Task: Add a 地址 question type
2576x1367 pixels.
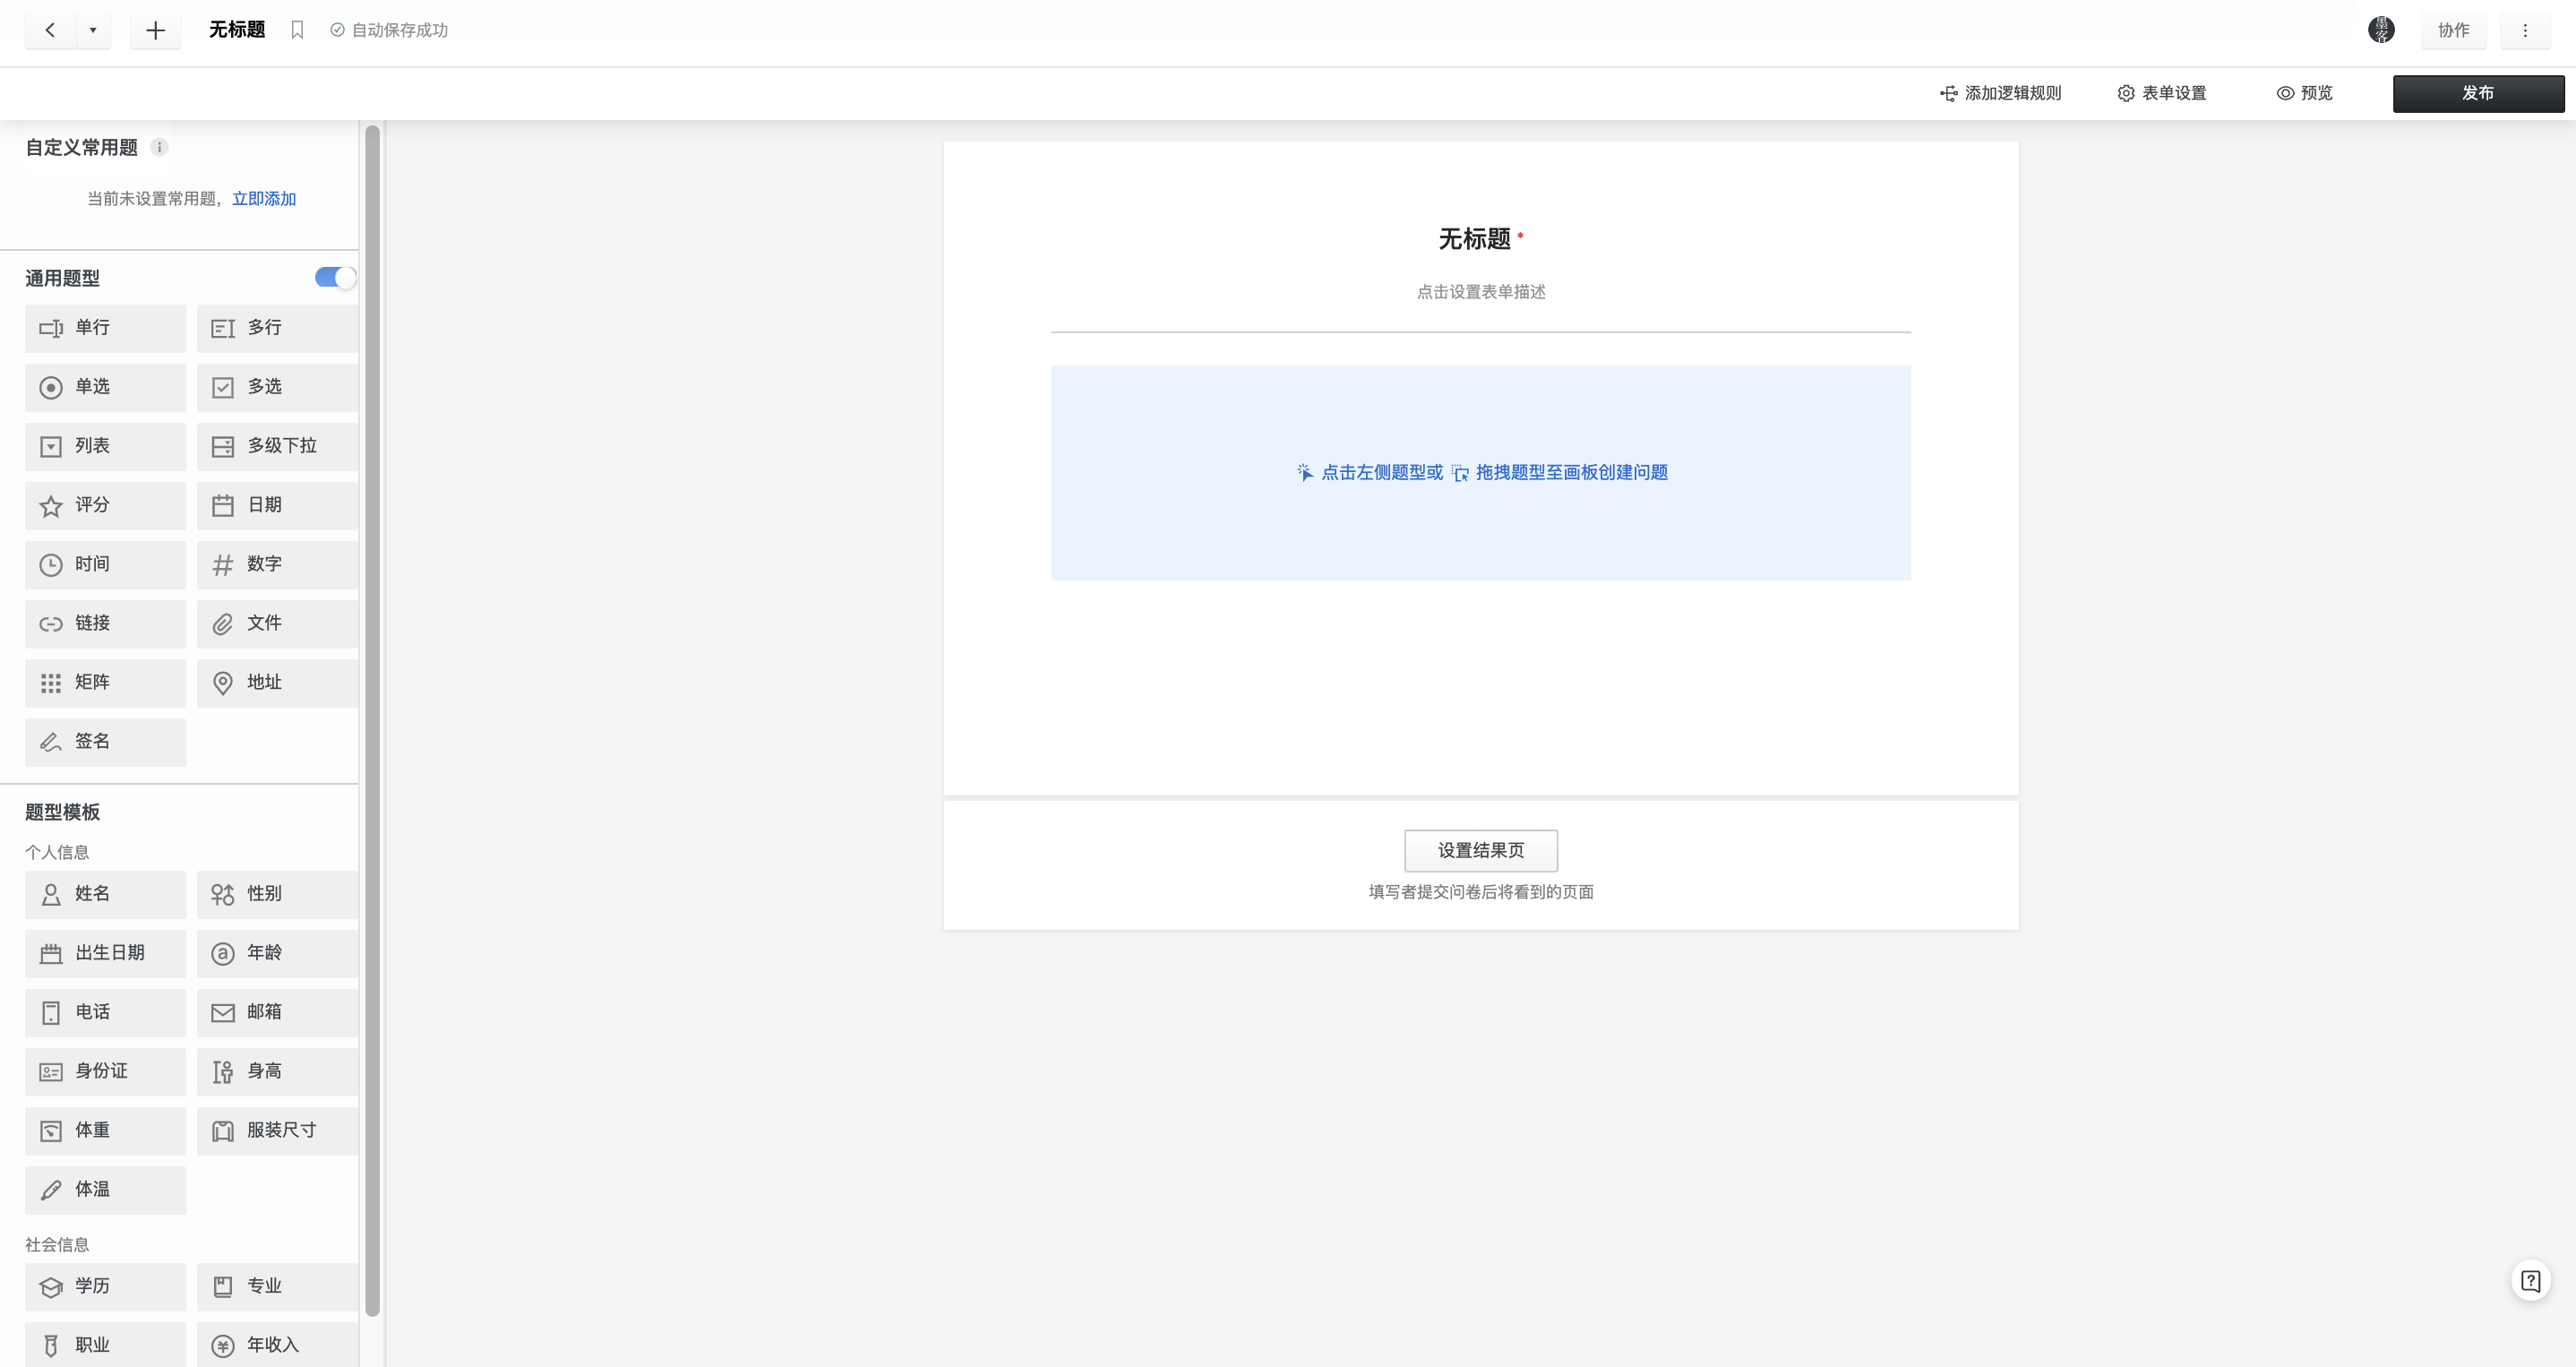Action: [277, 682]
